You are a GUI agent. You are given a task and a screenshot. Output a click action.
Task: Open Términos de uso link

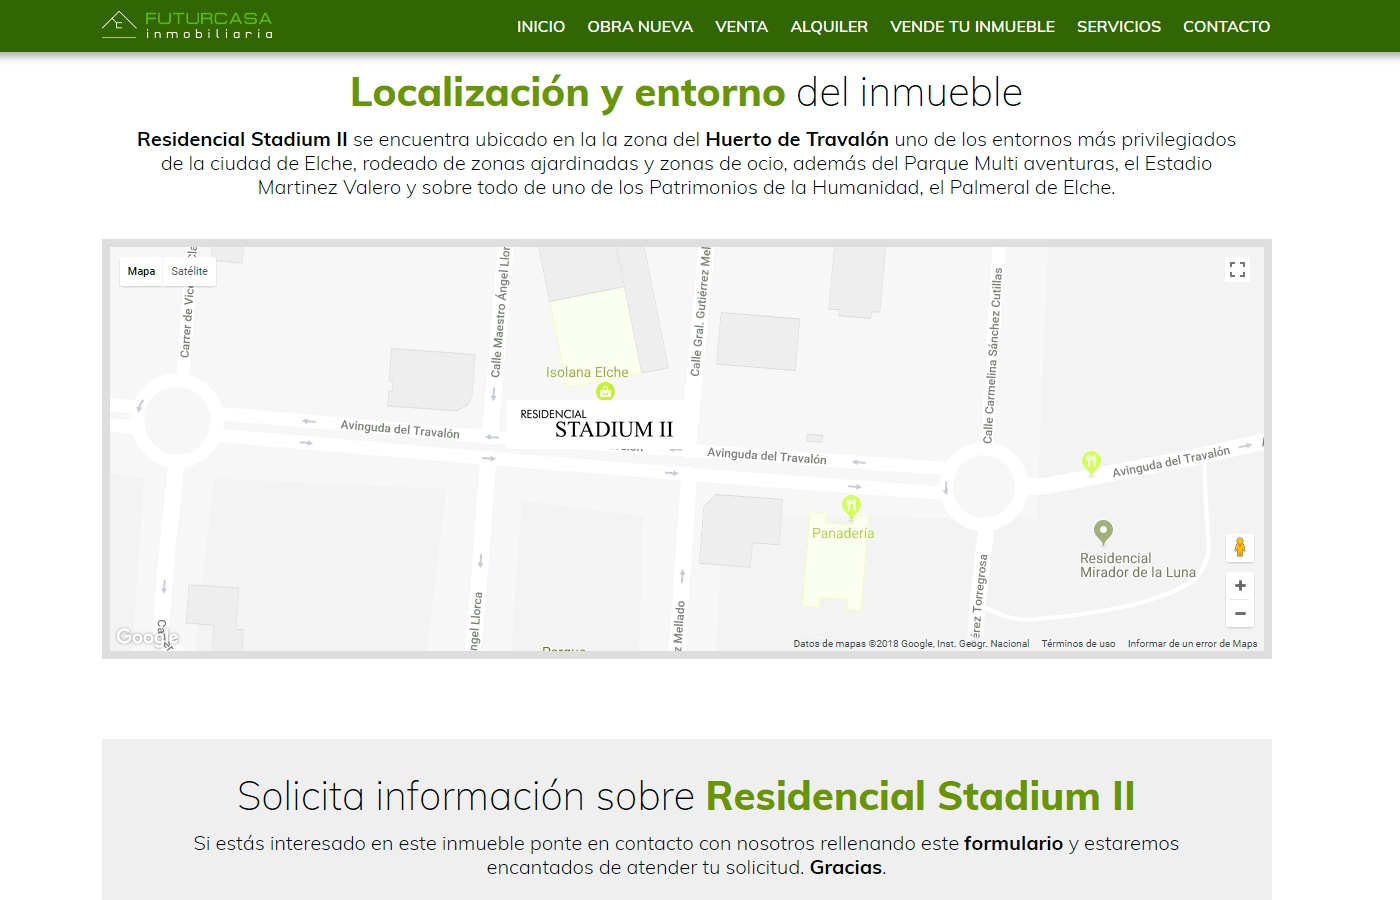[x=1078, y=644]
